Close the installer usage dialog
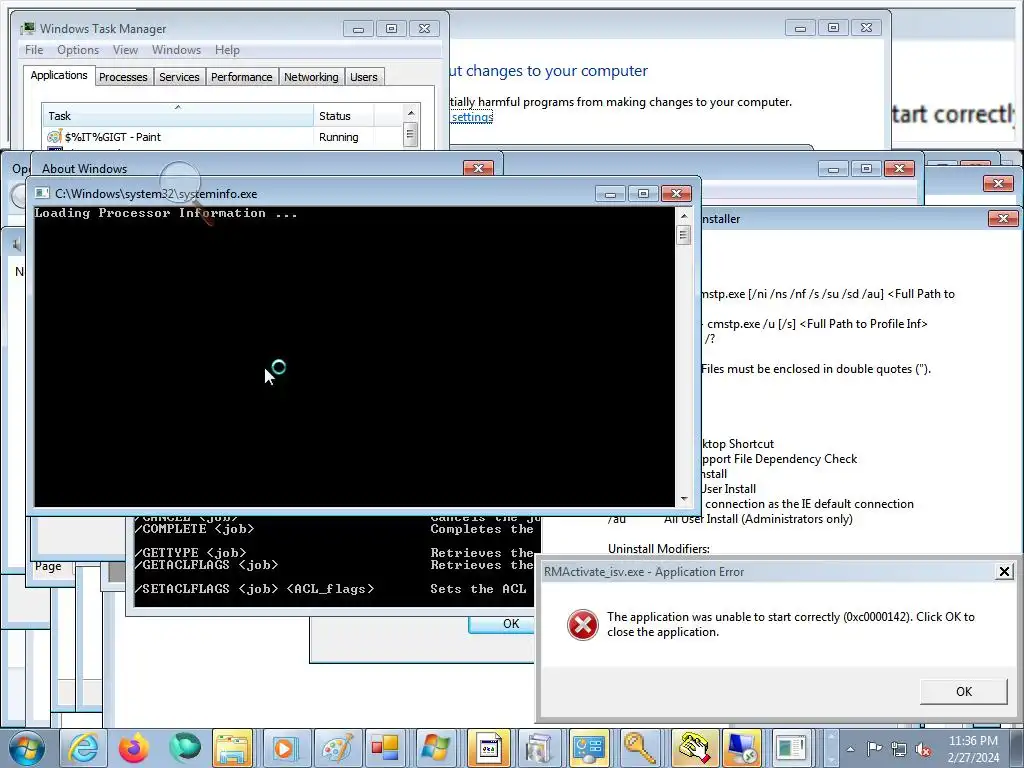 1003,218
